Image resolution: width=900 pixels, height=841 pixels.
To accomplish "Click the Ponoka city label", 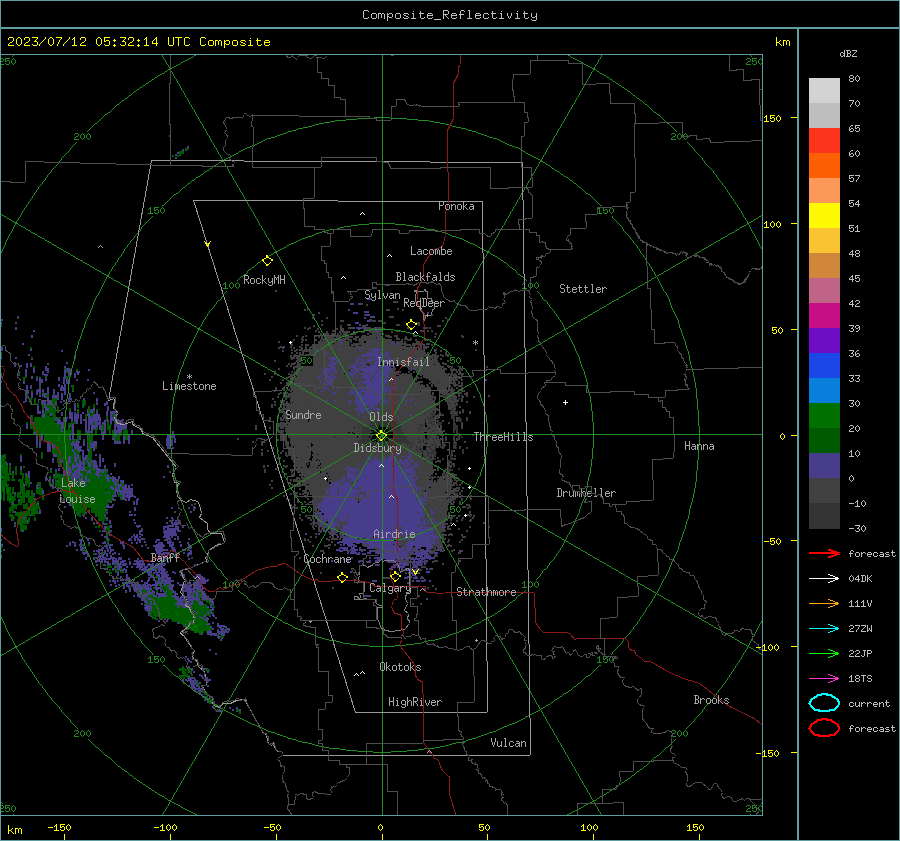I will click(456, 206).
